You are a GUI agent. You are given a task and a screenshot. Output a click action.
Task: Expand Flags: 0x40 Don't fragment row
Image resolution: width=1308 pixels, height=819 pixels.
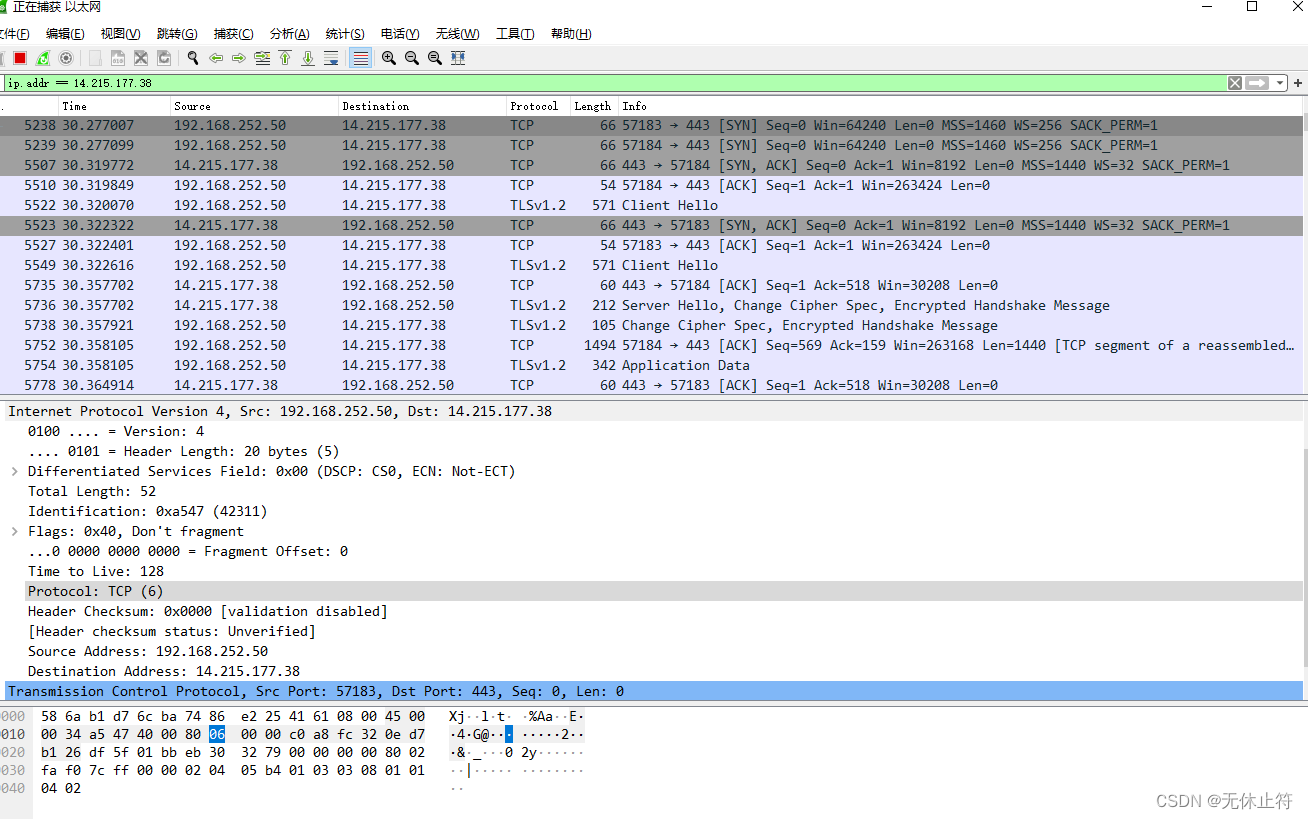[x=14, y=531]
